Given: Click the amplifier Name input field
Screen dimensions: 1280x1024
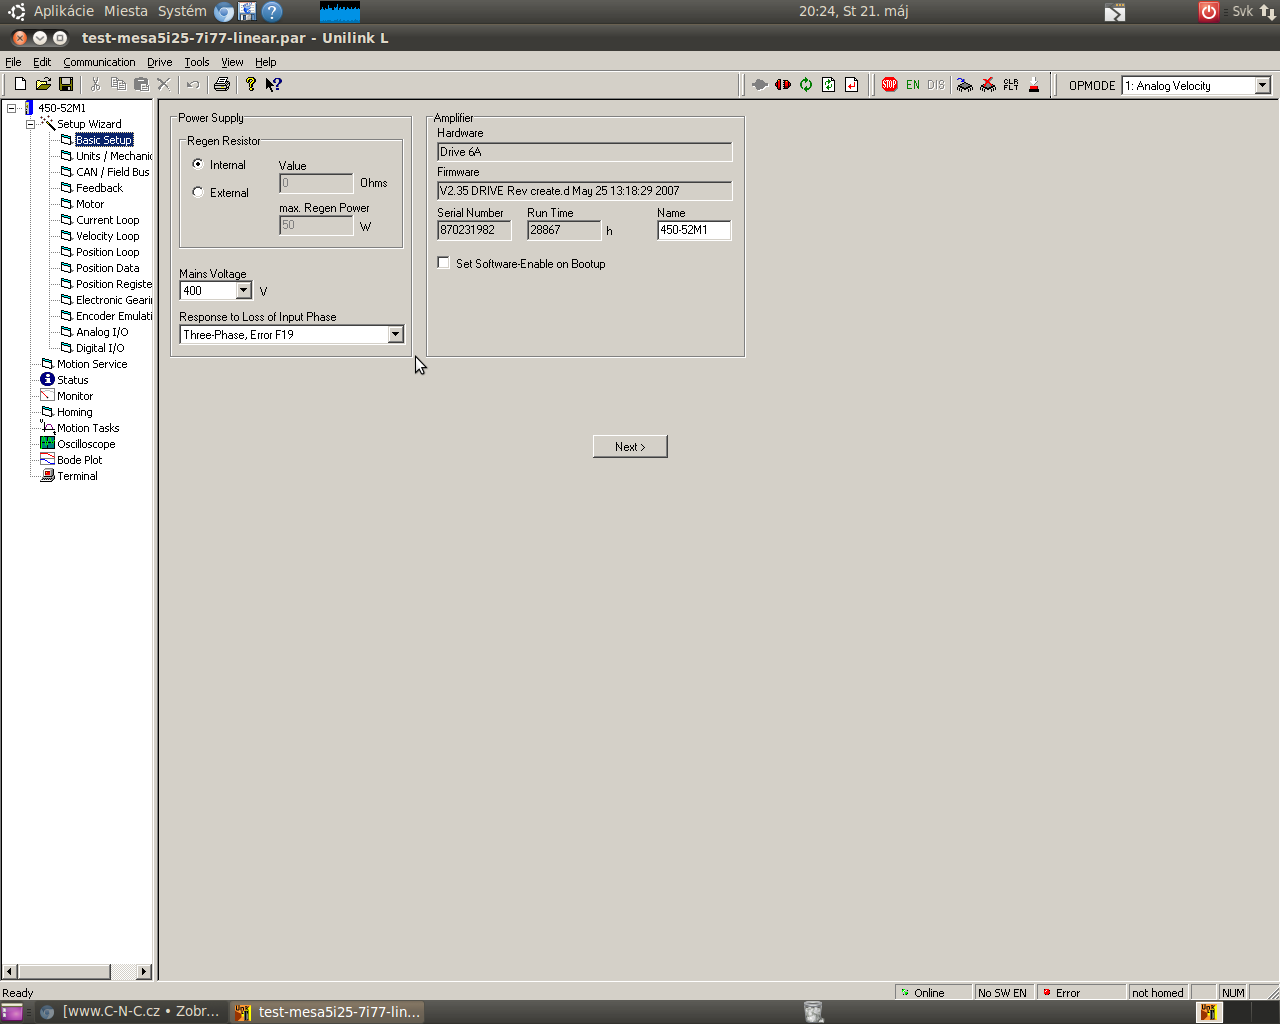Looking at the screenshot, I should [693, 230].
